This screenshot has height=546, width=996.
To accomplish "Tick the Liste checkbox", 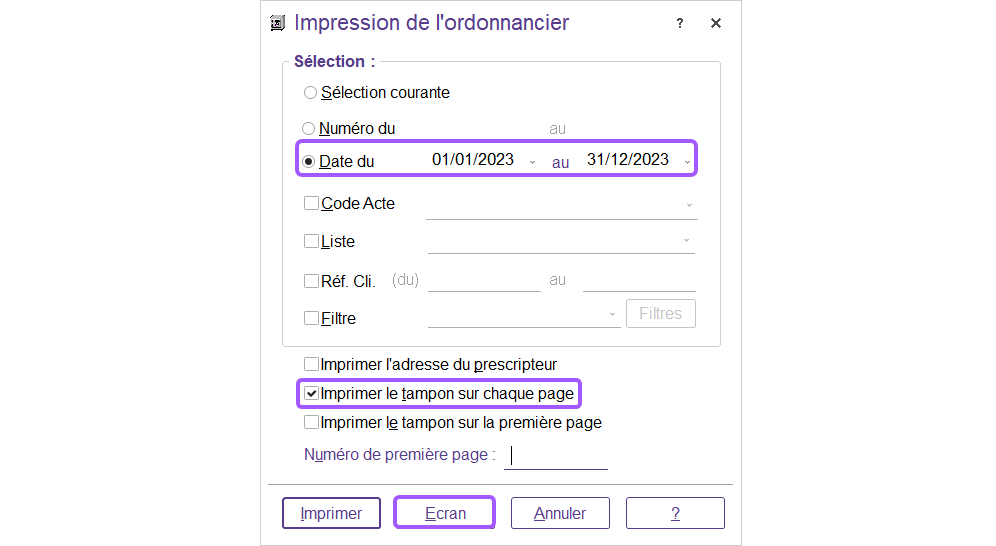I will 311,242.
